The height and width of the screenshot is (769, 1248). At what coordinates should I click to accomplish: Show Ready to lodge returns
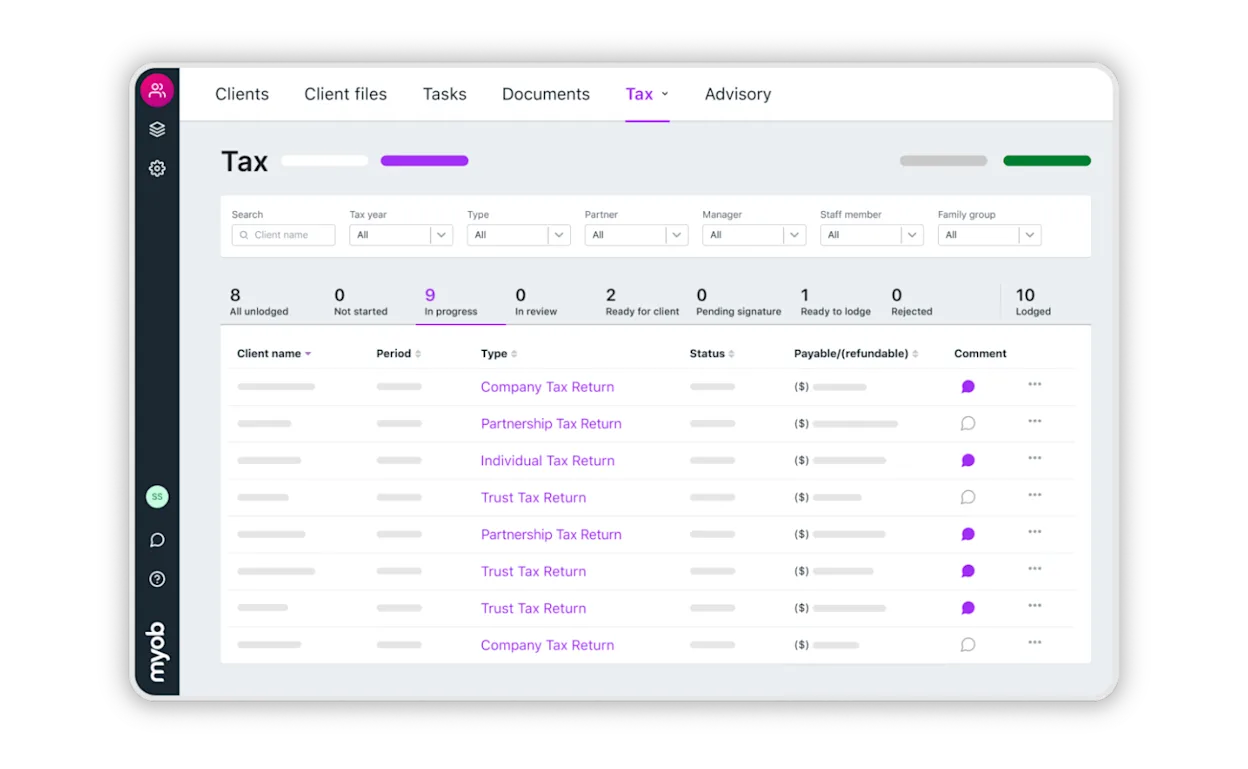pyautogui.click(x=835, y=302)
